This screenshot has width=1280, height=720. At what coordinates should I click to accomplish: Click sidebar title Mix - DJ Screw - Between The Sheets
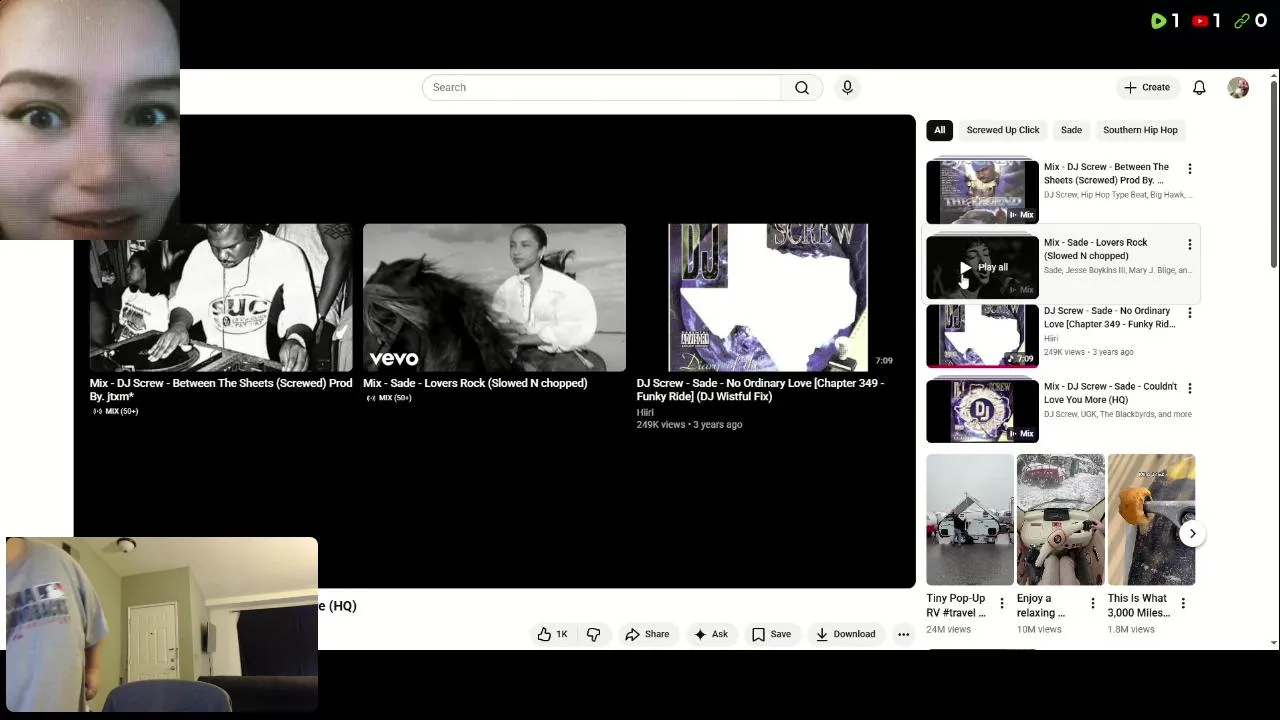[1106, 174]
